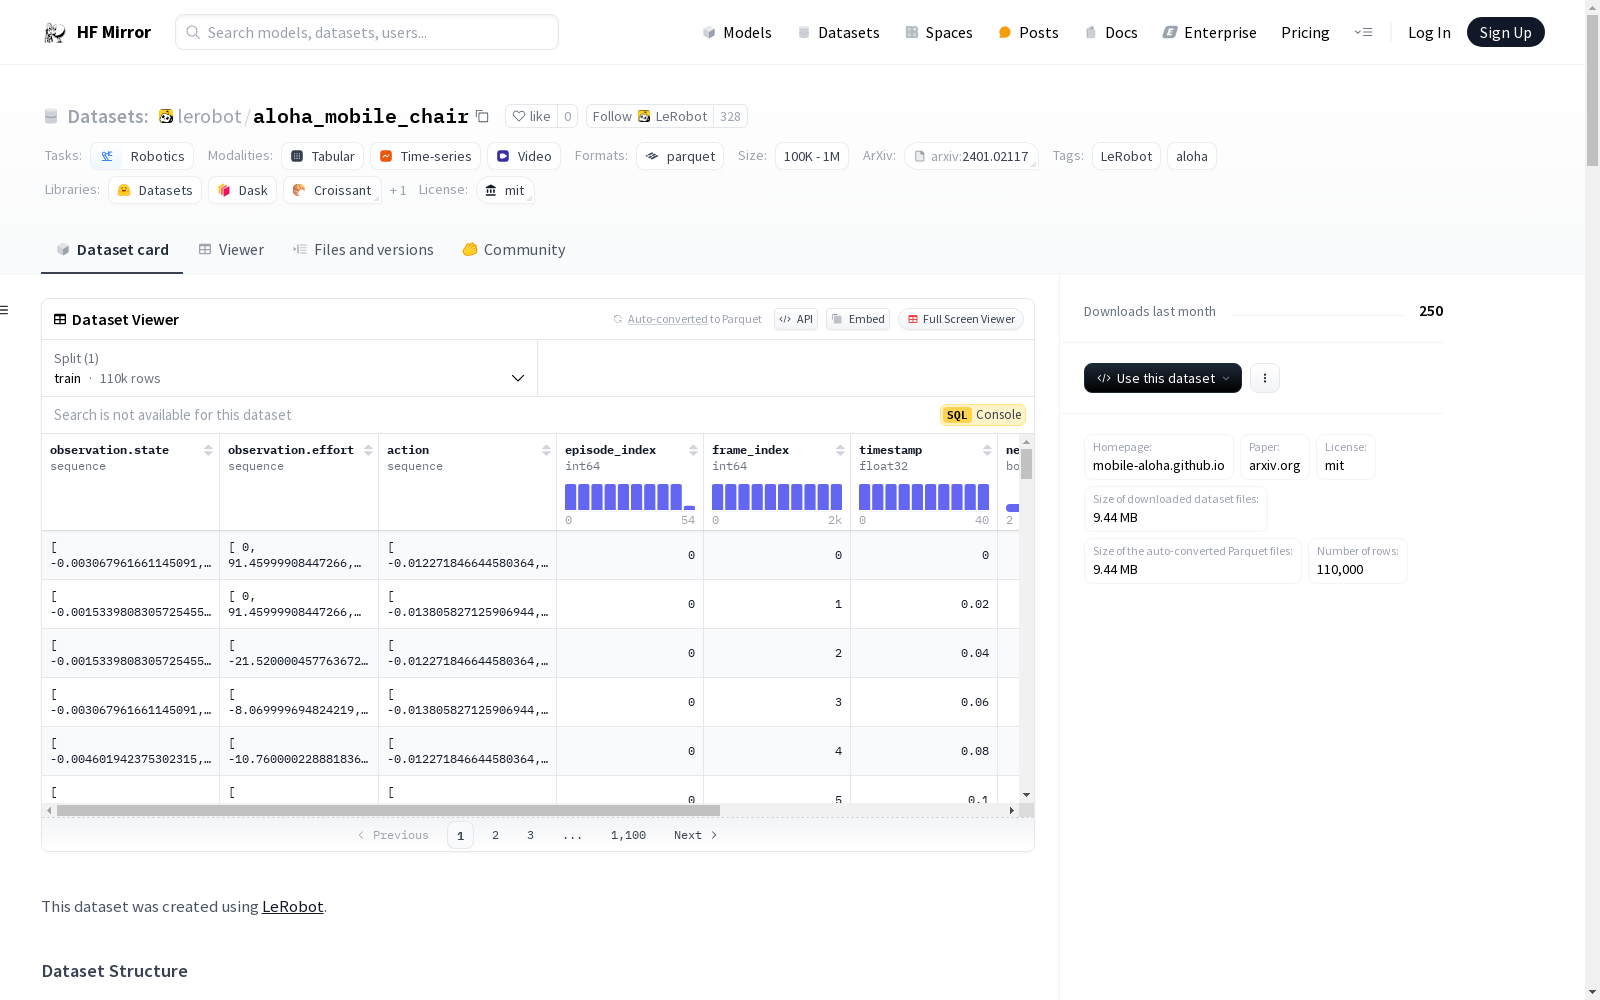Click the aloha tag
1600x1000 pixels.
(x=1192, y=156)
